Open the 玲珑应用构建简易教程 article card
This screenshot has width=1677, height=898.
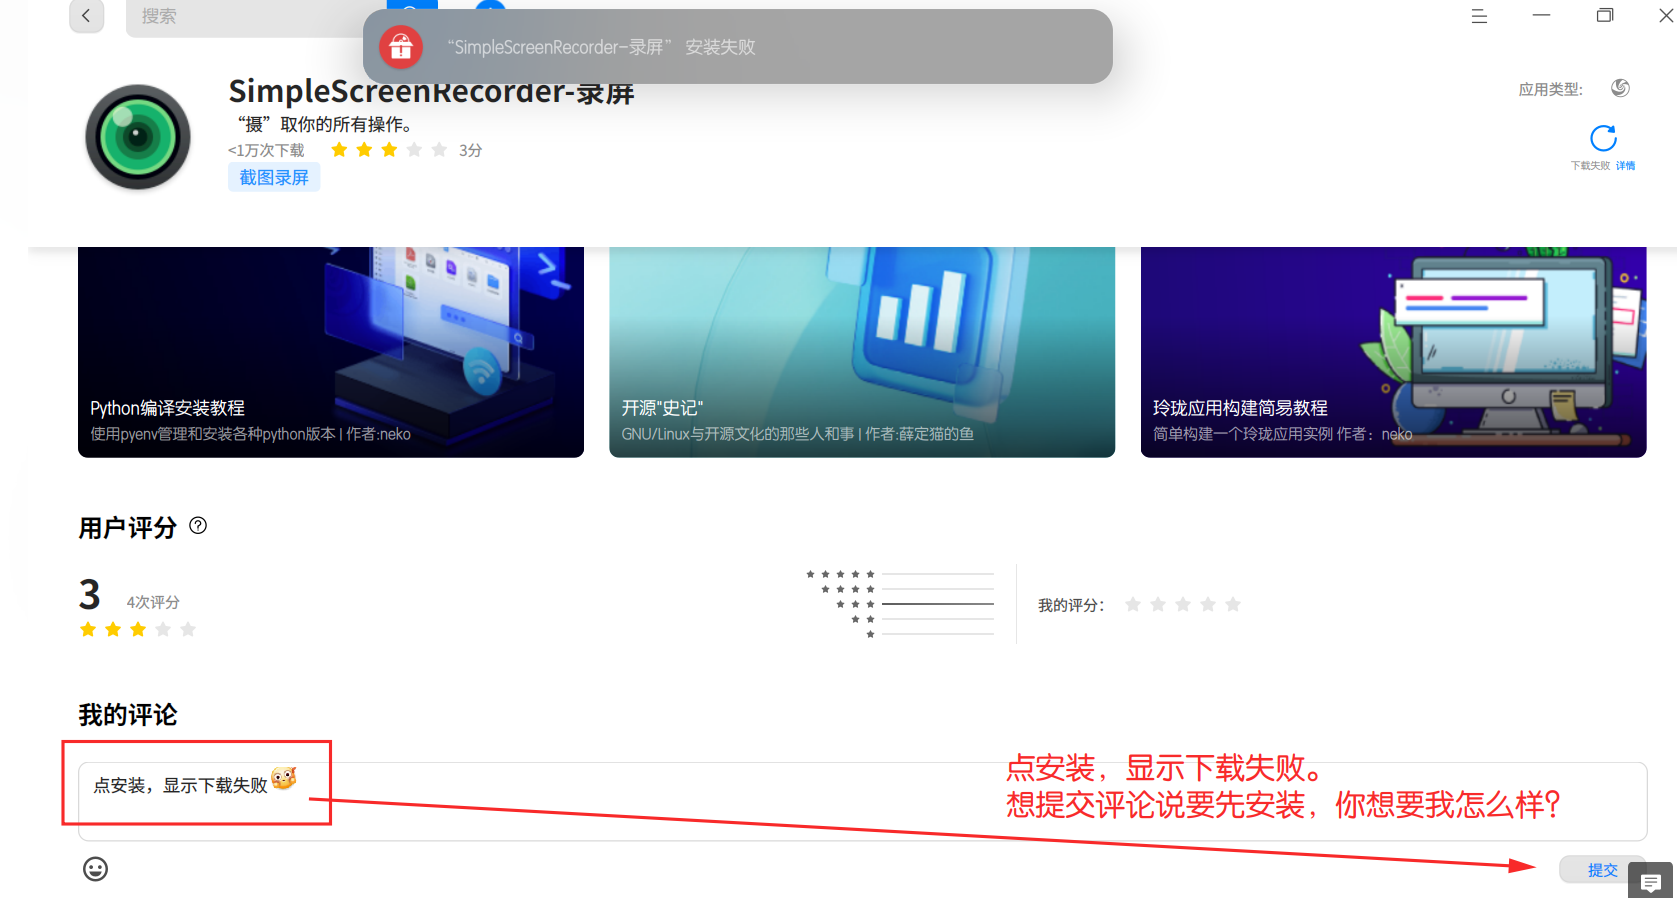tap(1393, 352)
